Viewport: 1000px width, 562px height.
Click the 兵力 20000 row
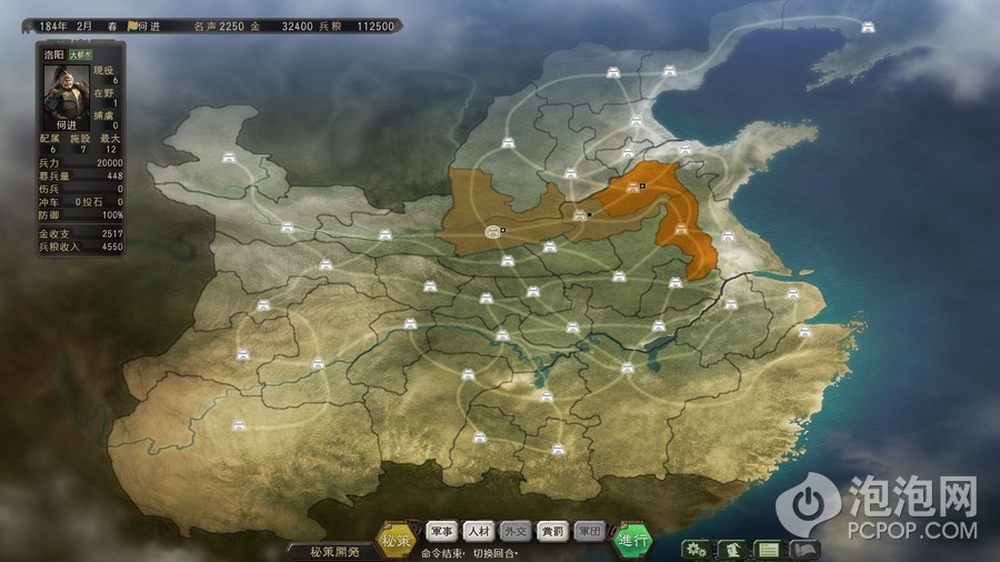click(80, 163)
